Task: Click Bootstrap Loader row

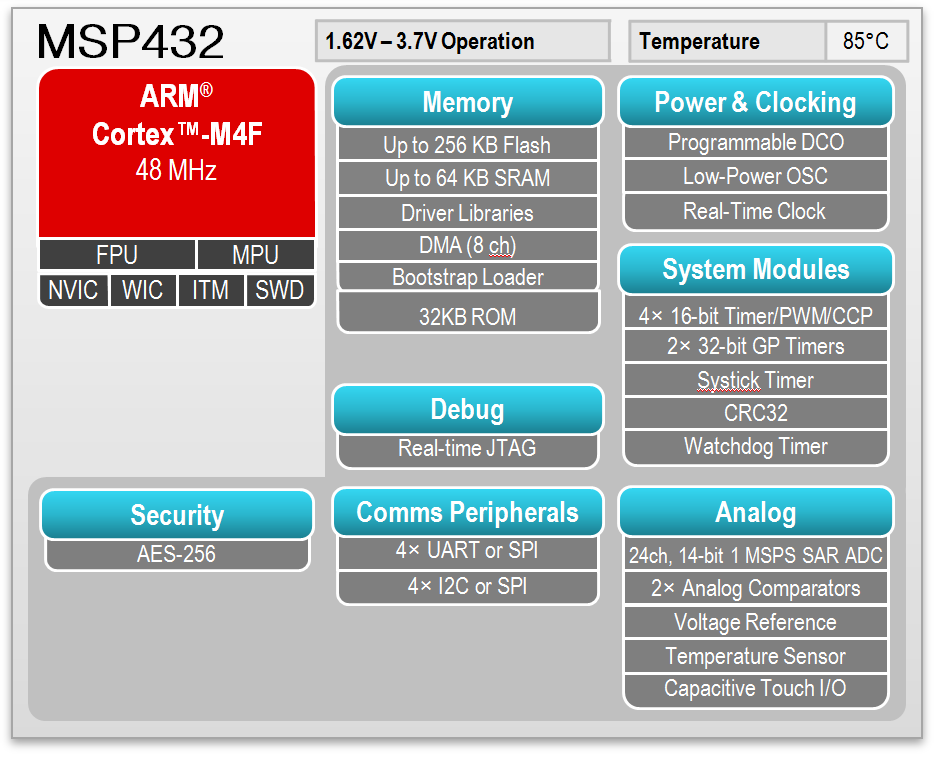Action: pyautogui.click(x=468, y=277)
